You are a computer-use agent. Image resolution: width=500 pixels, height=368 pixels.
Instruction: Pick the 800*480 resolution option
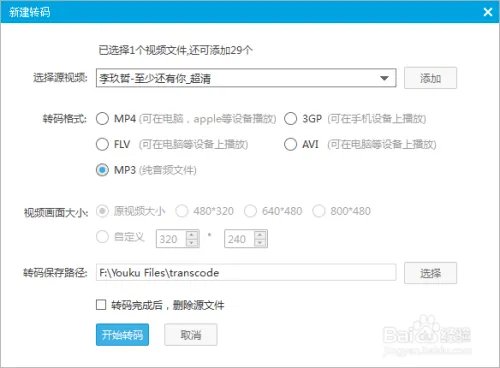point(319,211)
